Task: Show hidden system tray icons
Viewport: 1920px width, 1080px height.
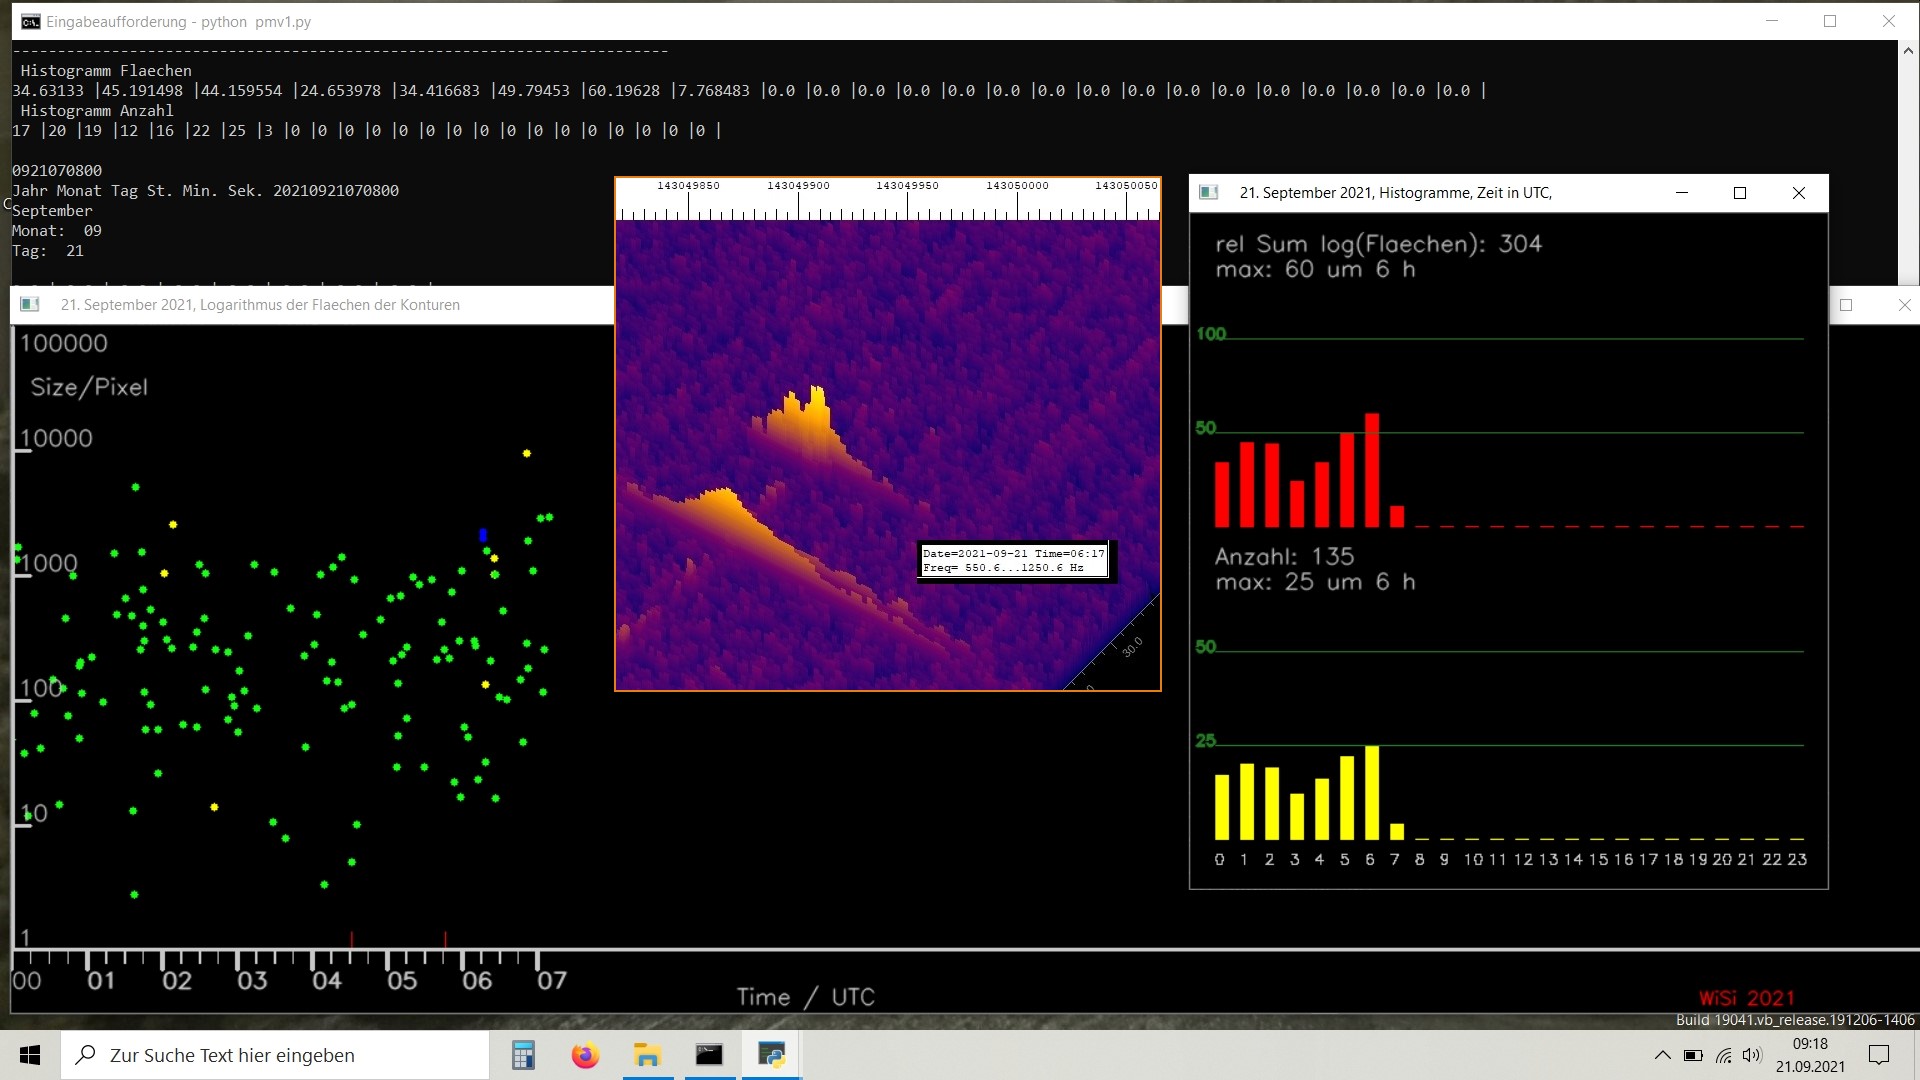Action: coord(1662,1055)
